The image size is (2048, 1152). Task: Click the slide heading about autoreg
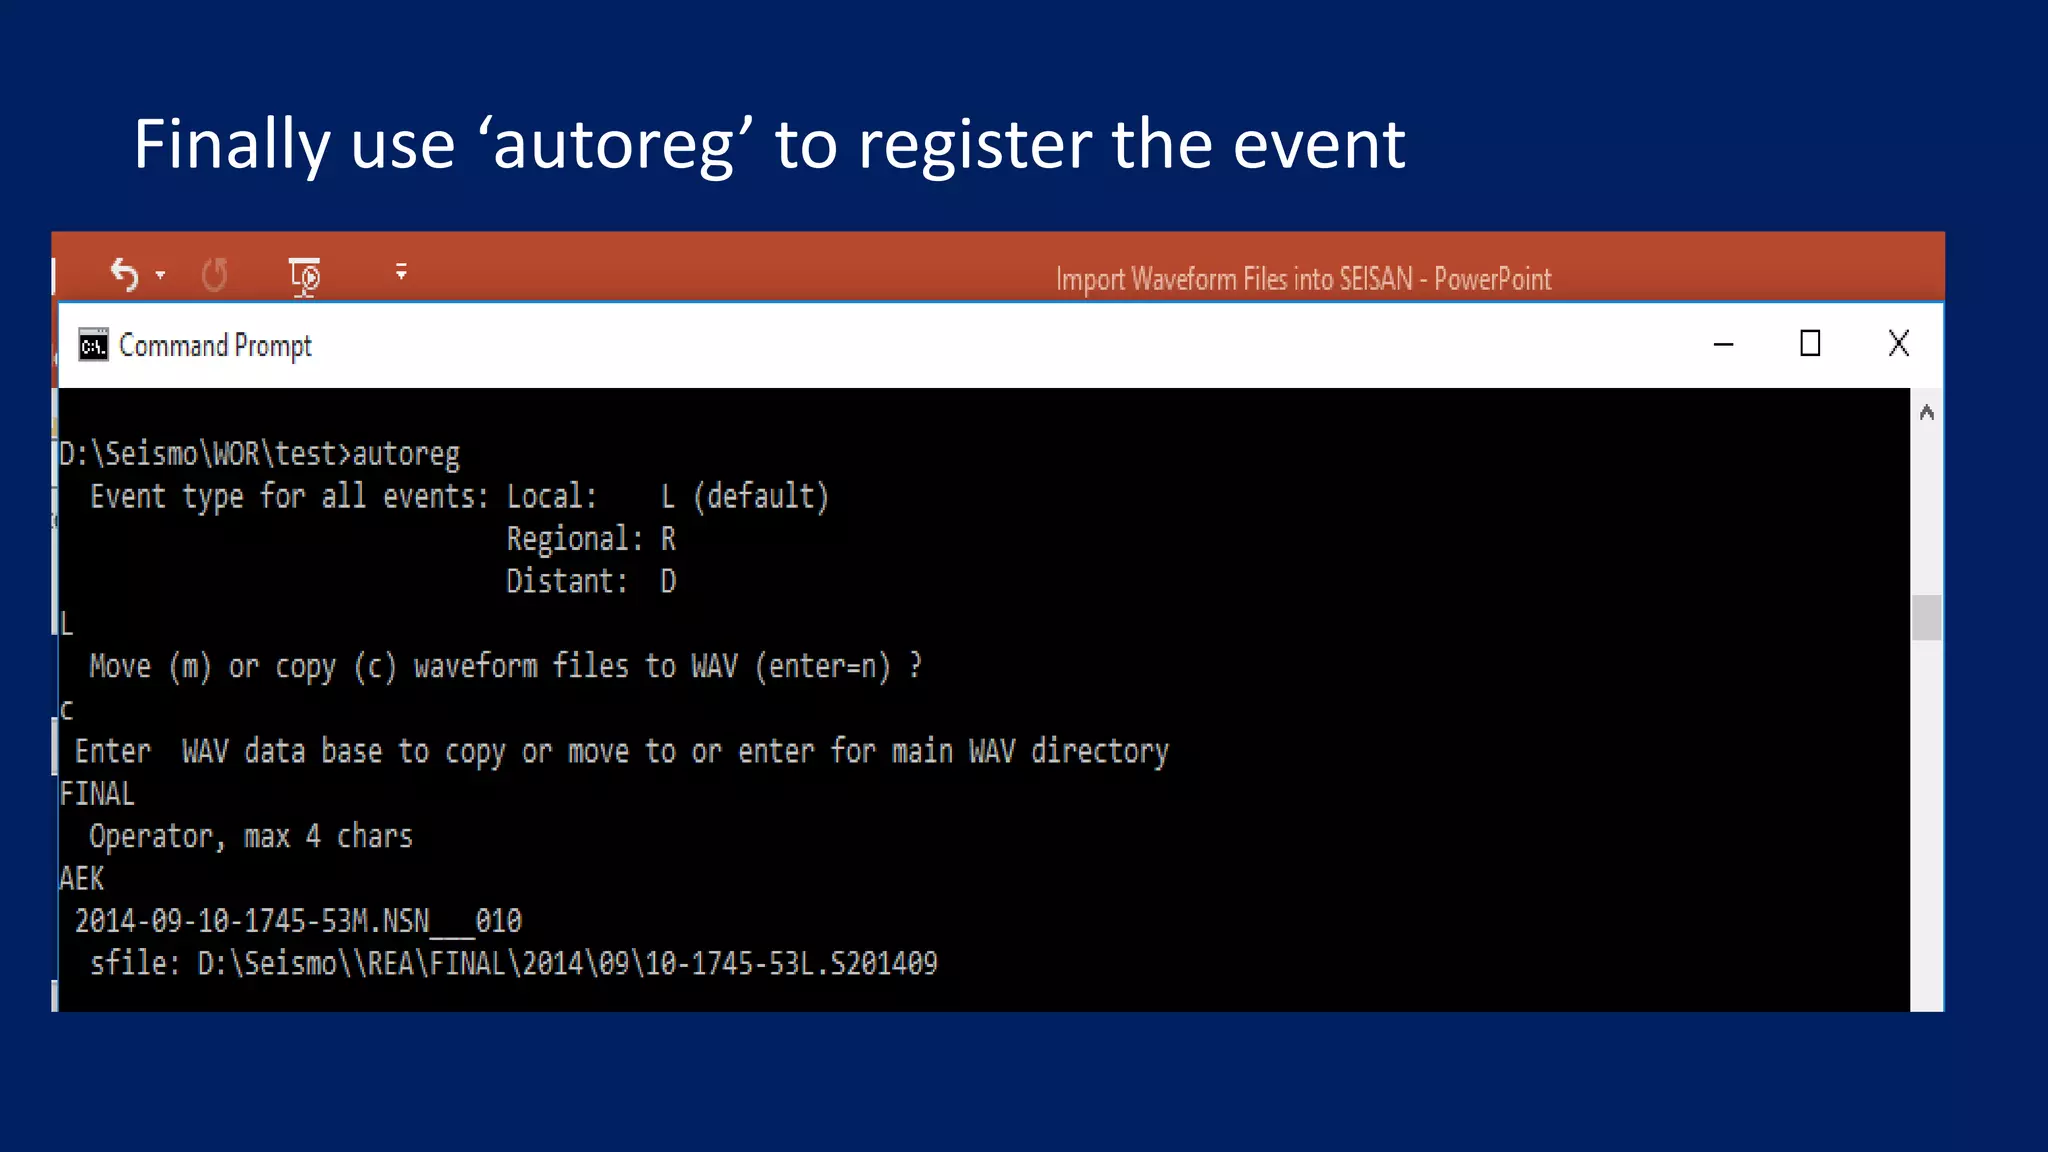(768, 144)
